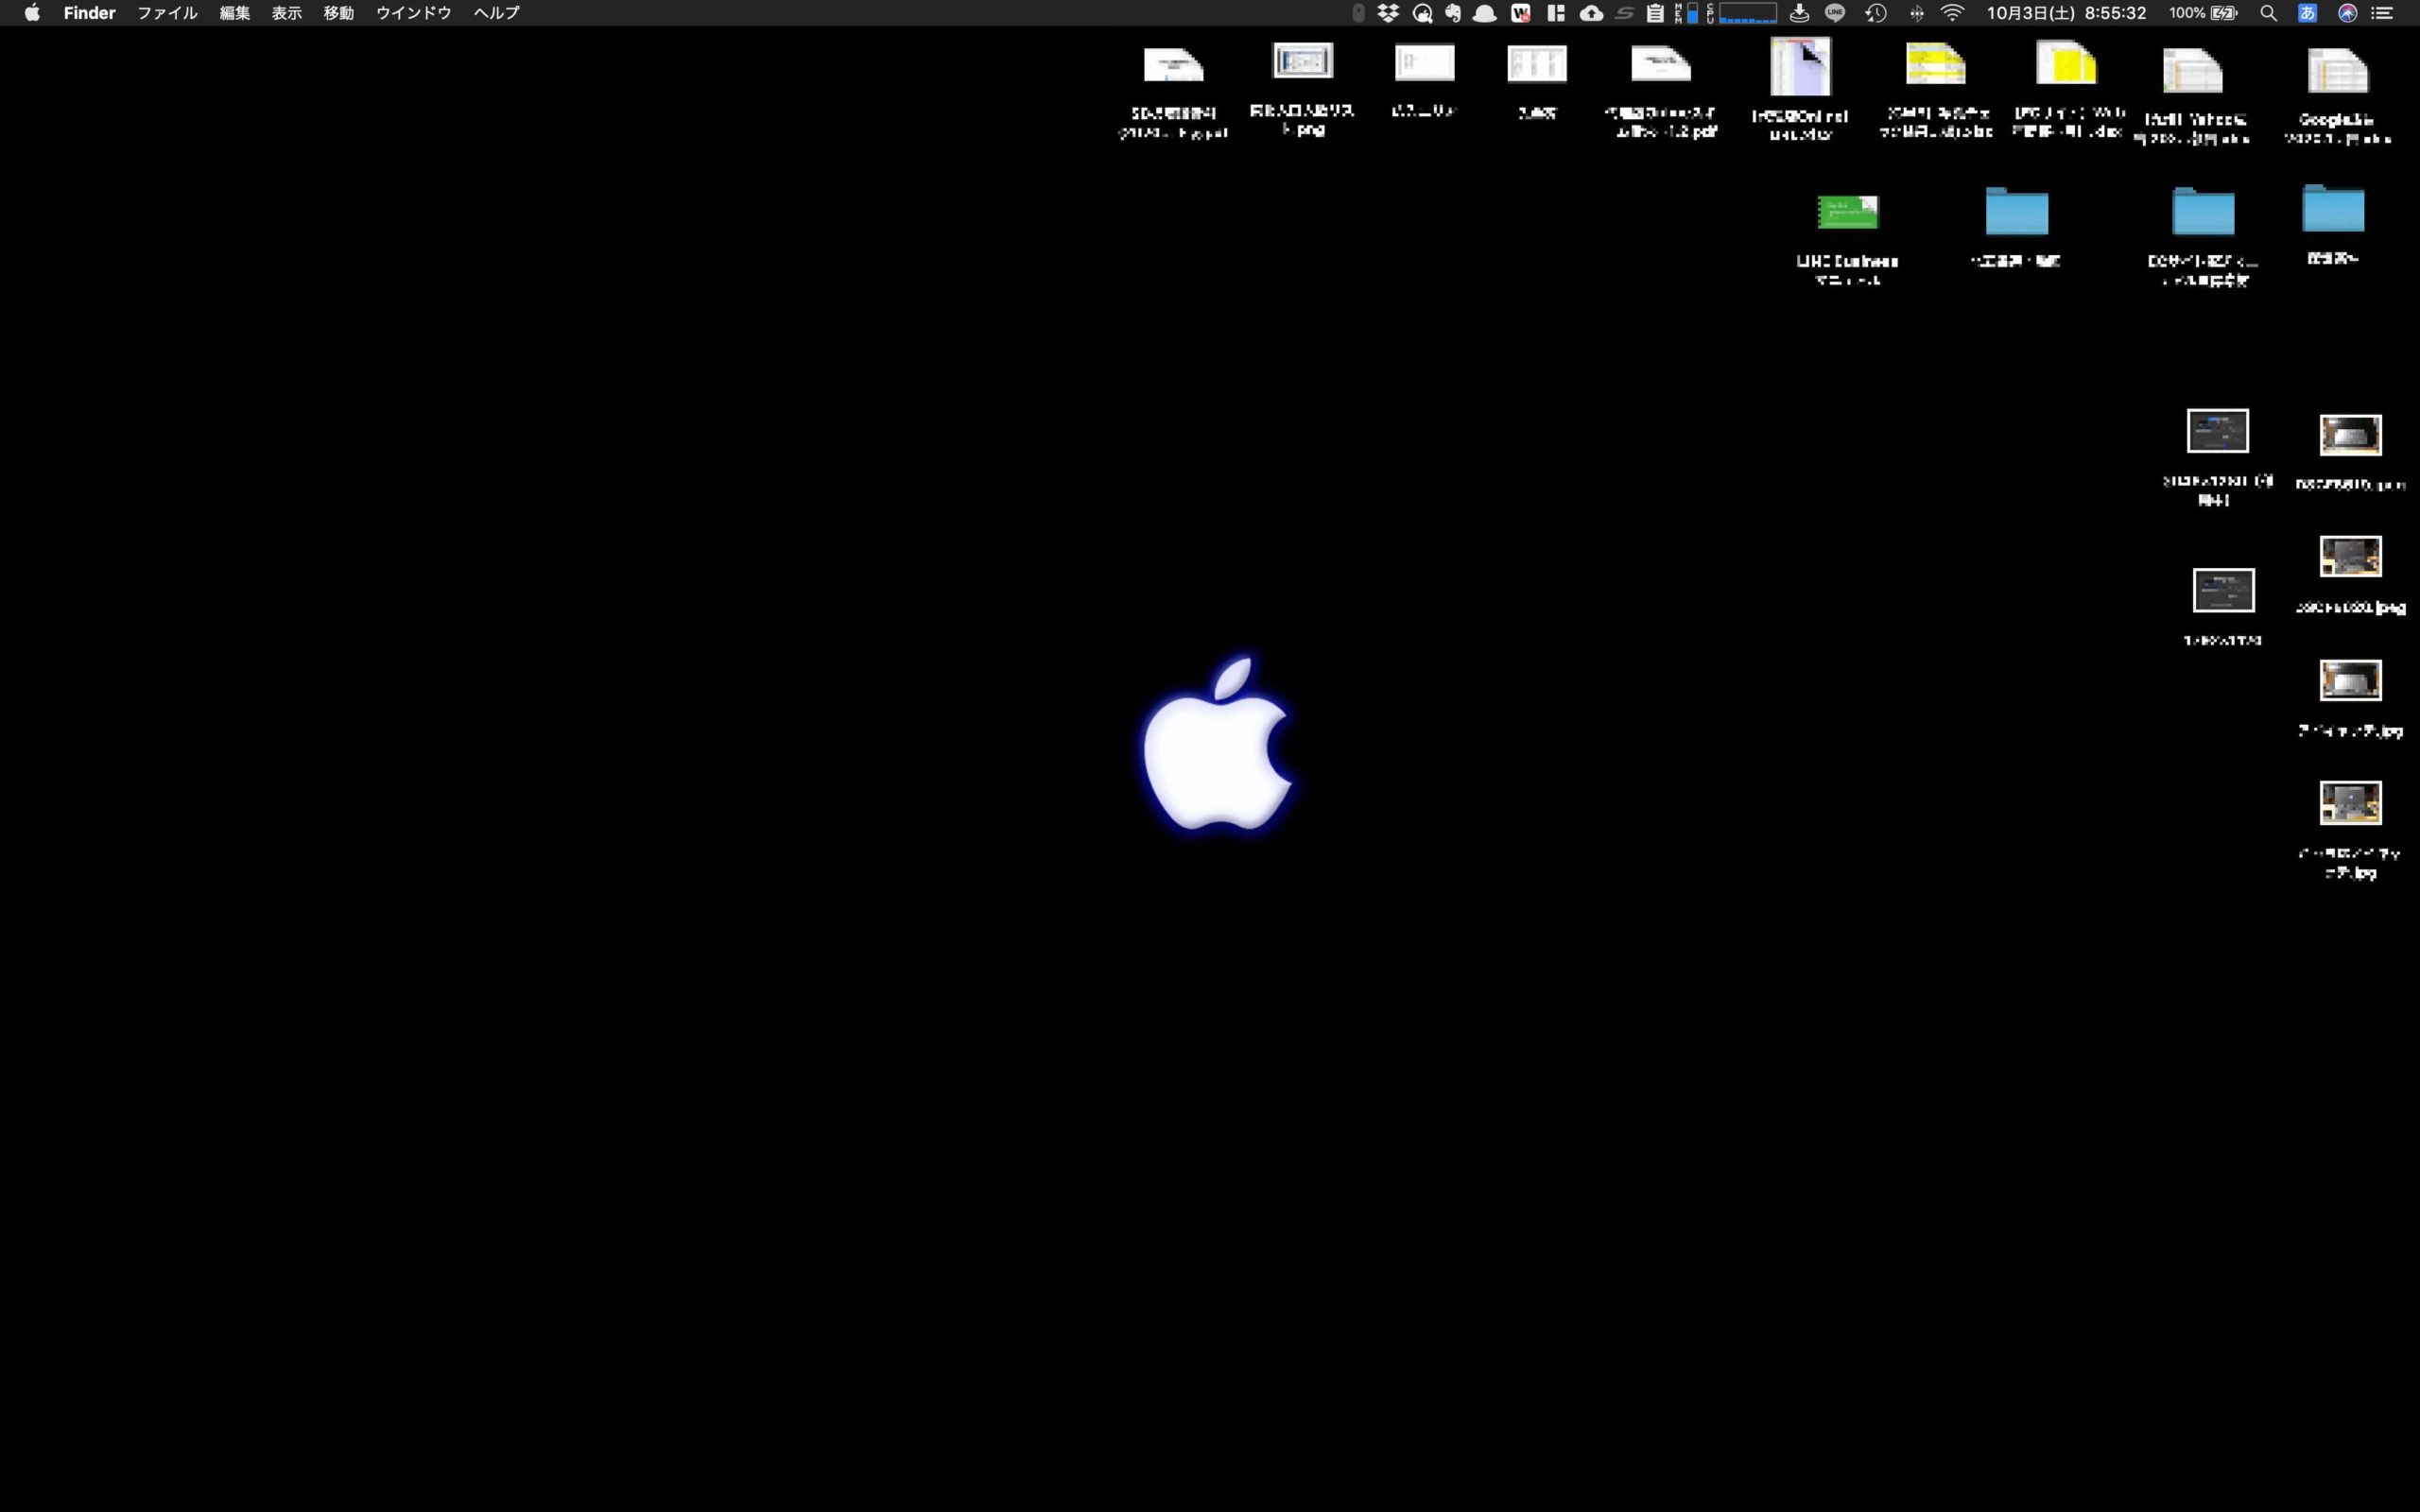Click the grey oval icon before Dropbox
Image resolution: width=2420 pixels, height=1512 pixels.
[1358, 13]
